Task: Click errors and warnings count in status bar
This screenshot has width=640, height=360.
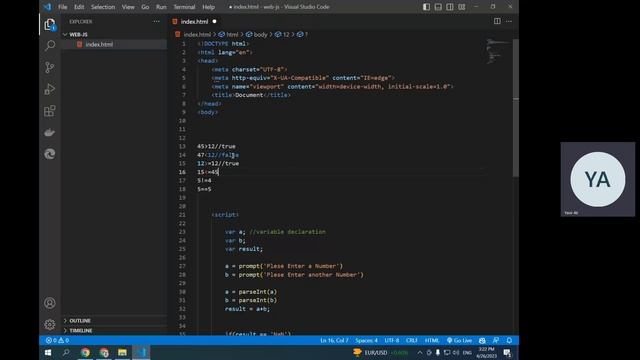Action: (57, 340)
